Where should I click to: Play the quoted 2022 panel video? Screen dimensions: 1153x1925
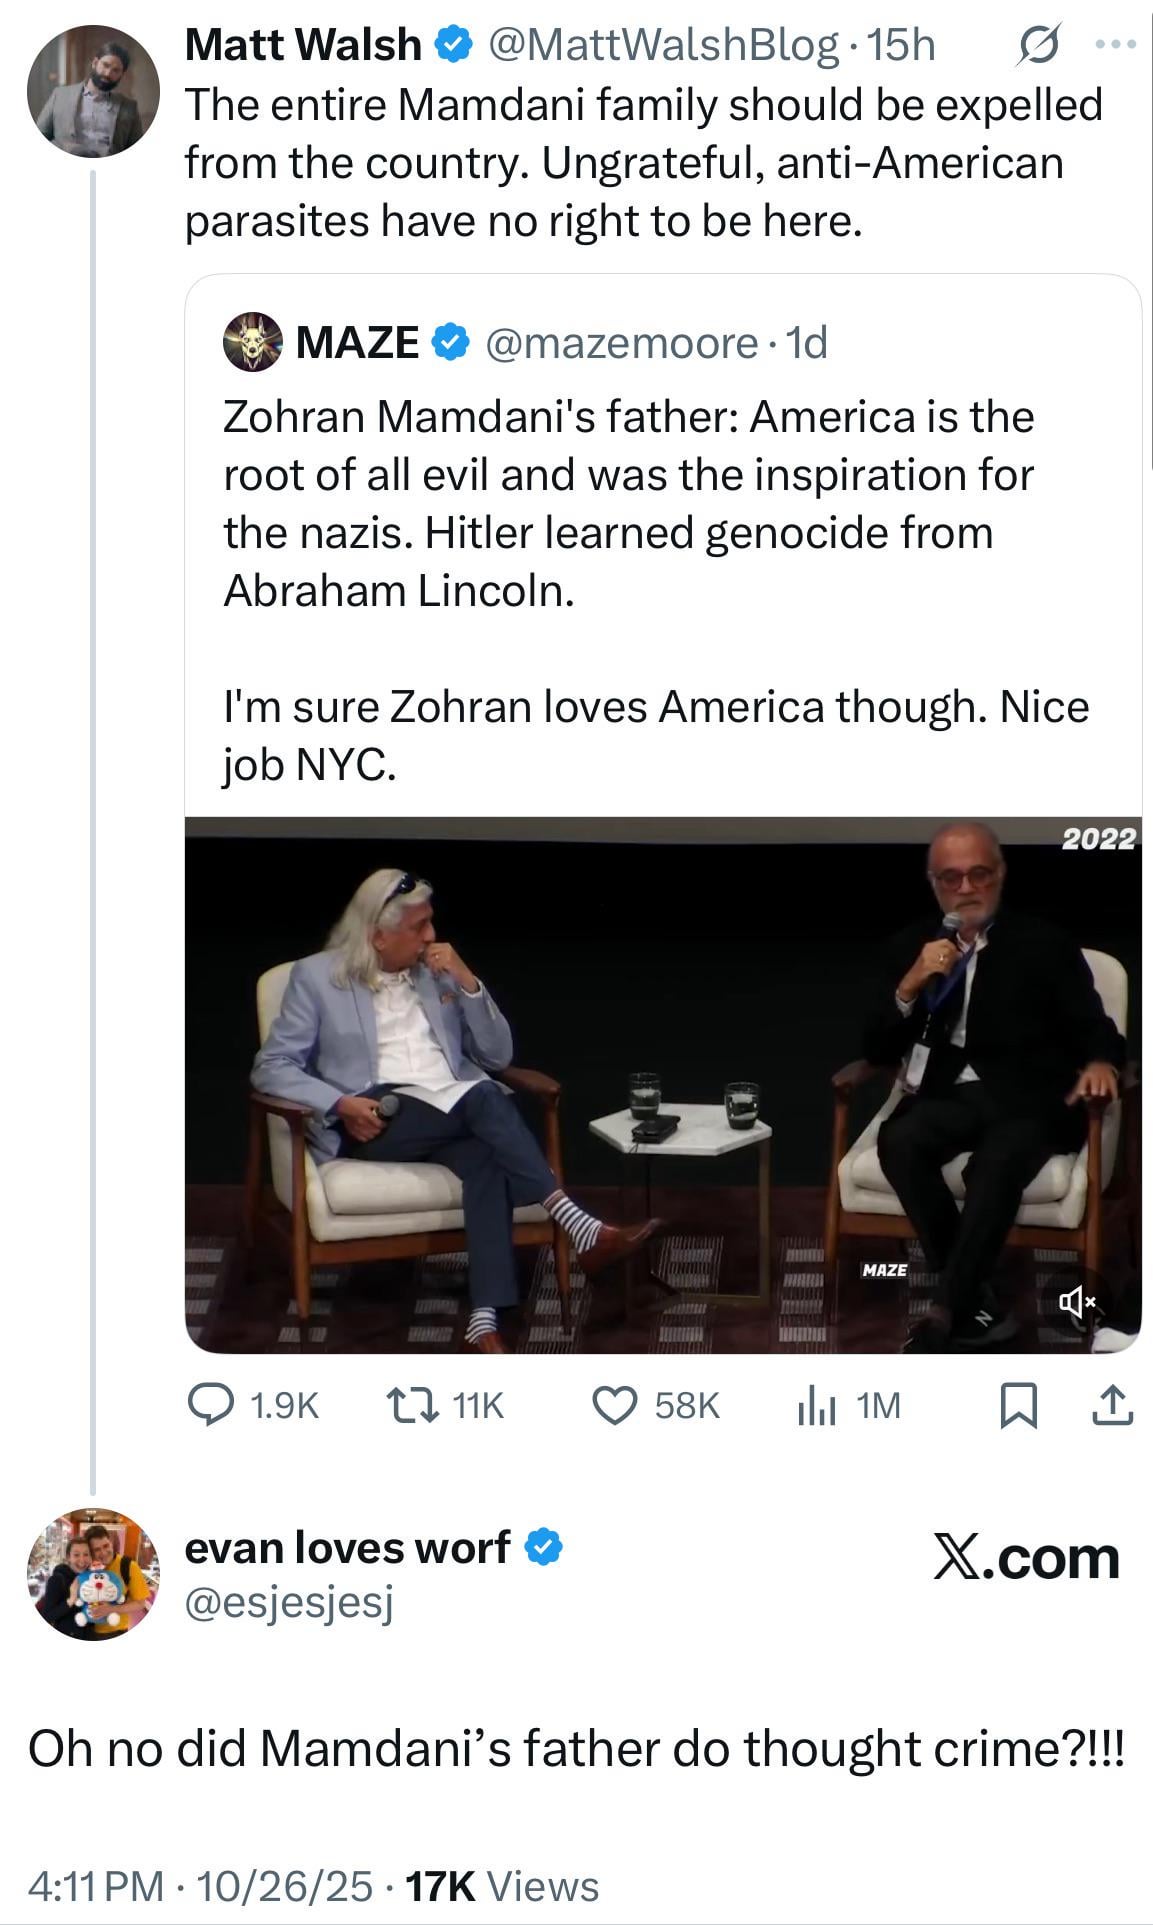(x=663, y=1085)
